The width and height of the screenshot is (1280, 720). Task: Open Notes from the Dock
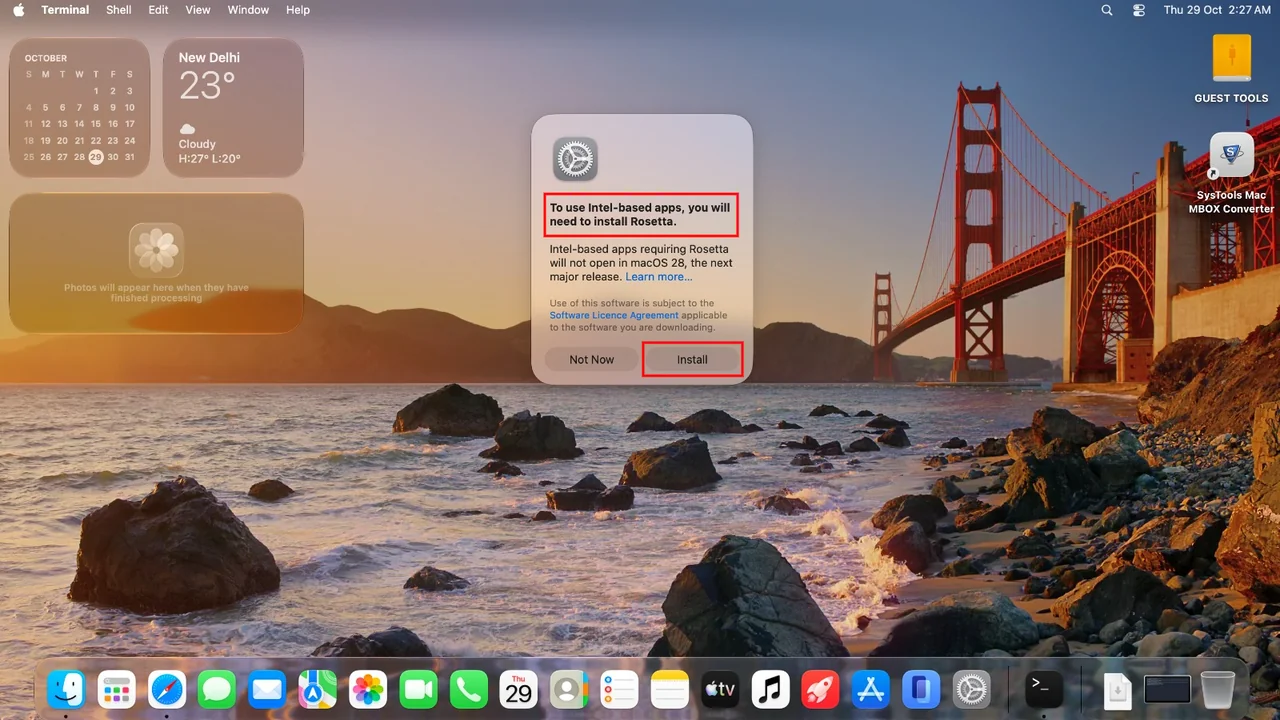coord(670,689)
